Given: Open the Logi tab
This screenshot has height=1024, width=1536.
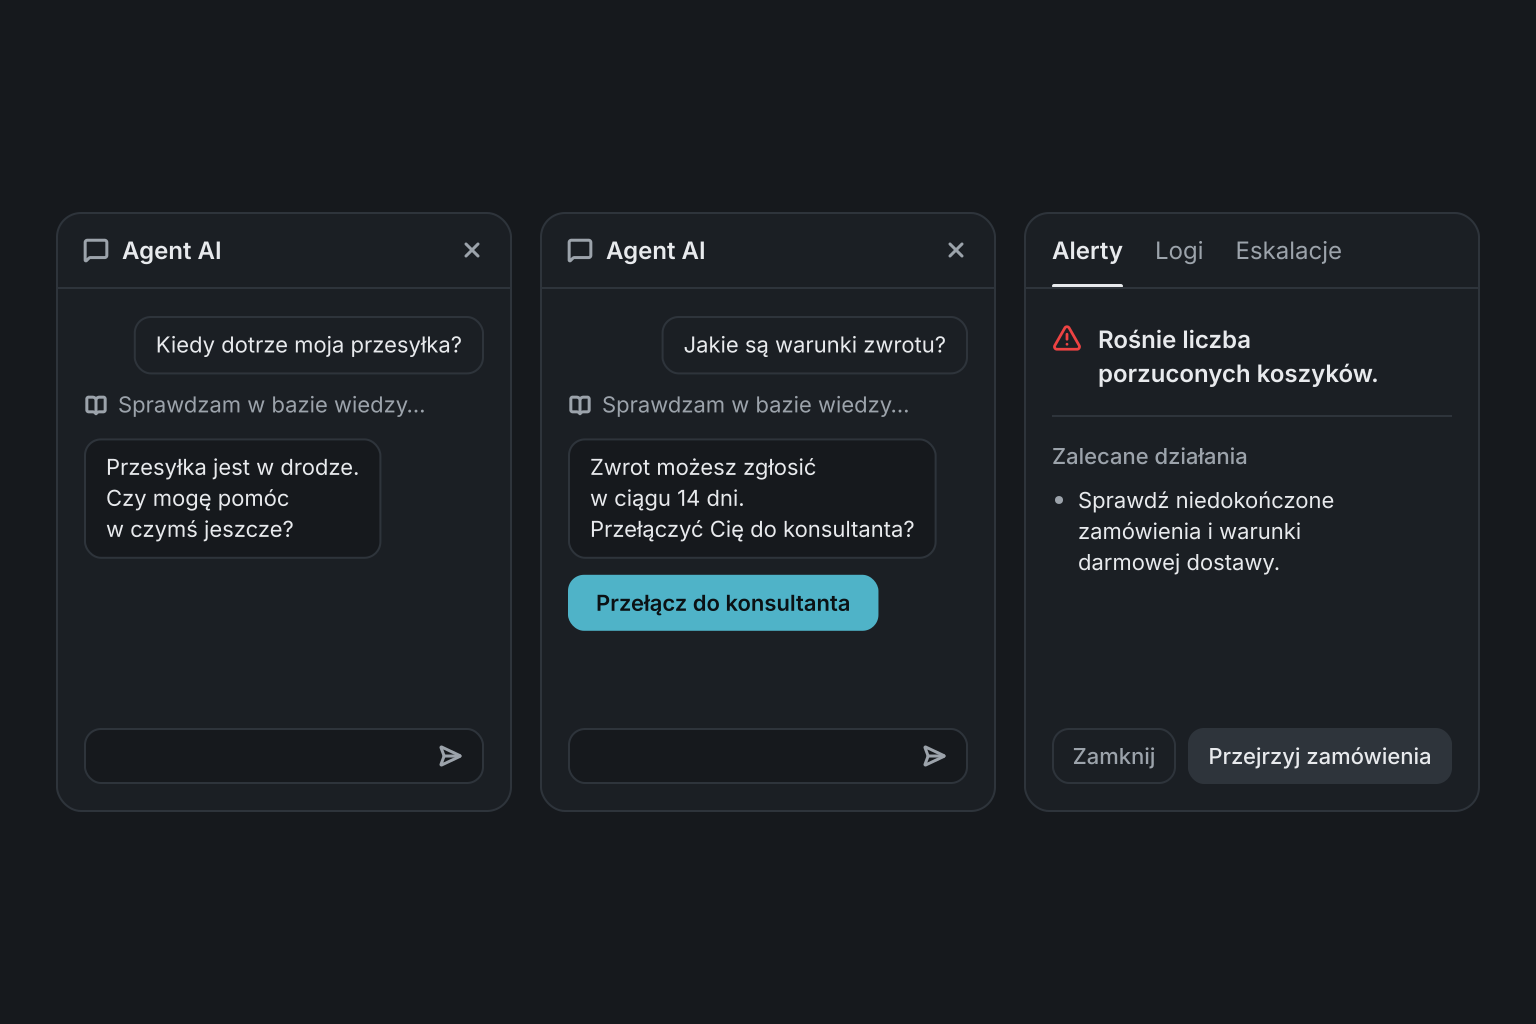Looking at the screenshot, I should pos(1179,251).
